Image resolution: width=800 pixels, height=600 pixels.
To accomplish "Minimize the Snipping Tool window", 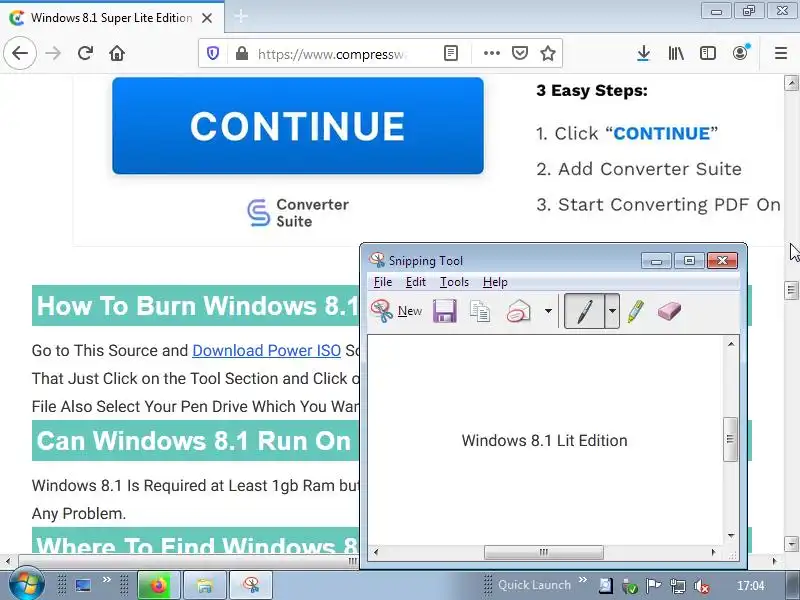I will point(657,261).
